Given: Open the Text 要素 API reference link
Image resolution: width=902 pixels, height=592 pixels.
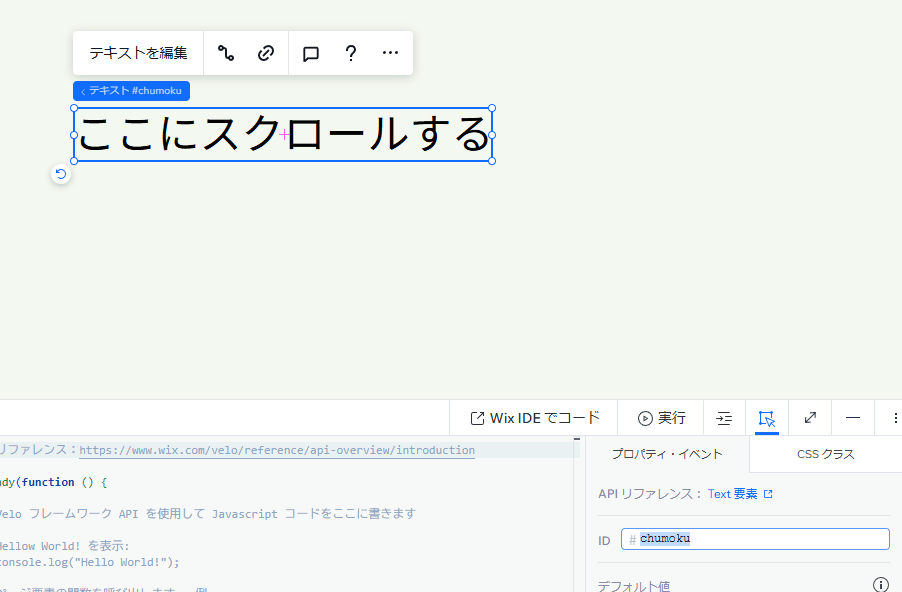Looking at the screenshot, I should click(x=740, y=494).
